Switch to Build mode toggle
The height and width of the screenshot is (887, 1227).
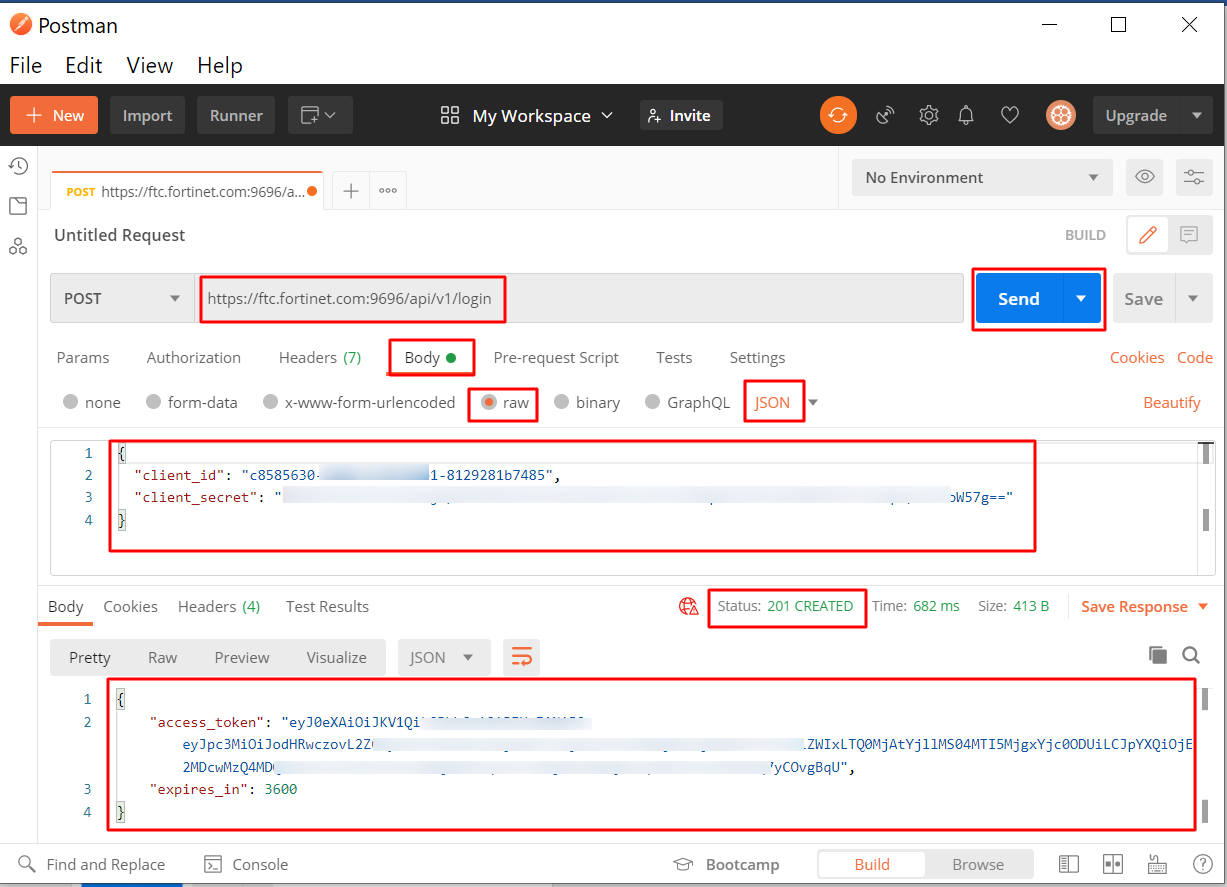coord(872,864)
